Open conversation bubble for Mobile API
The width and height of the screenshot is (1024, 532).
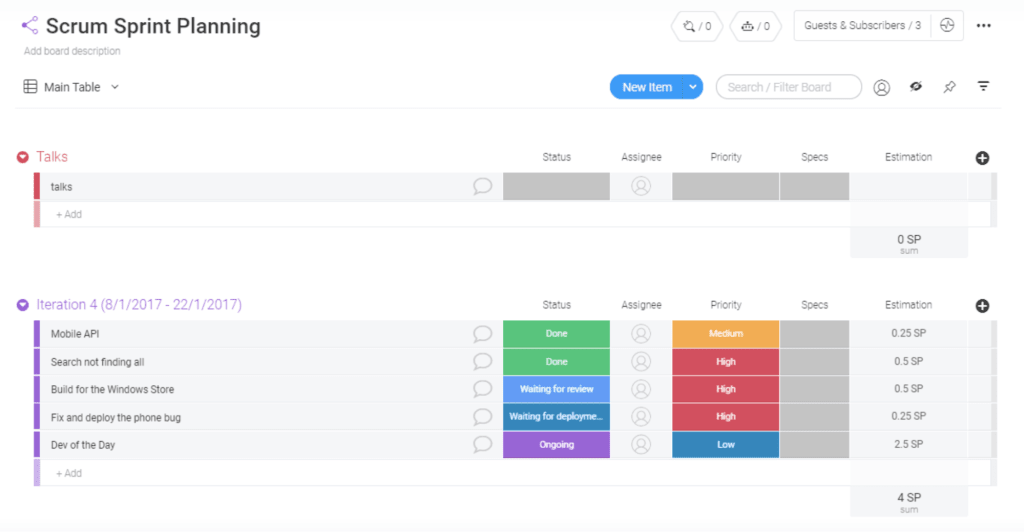(482, 334)
